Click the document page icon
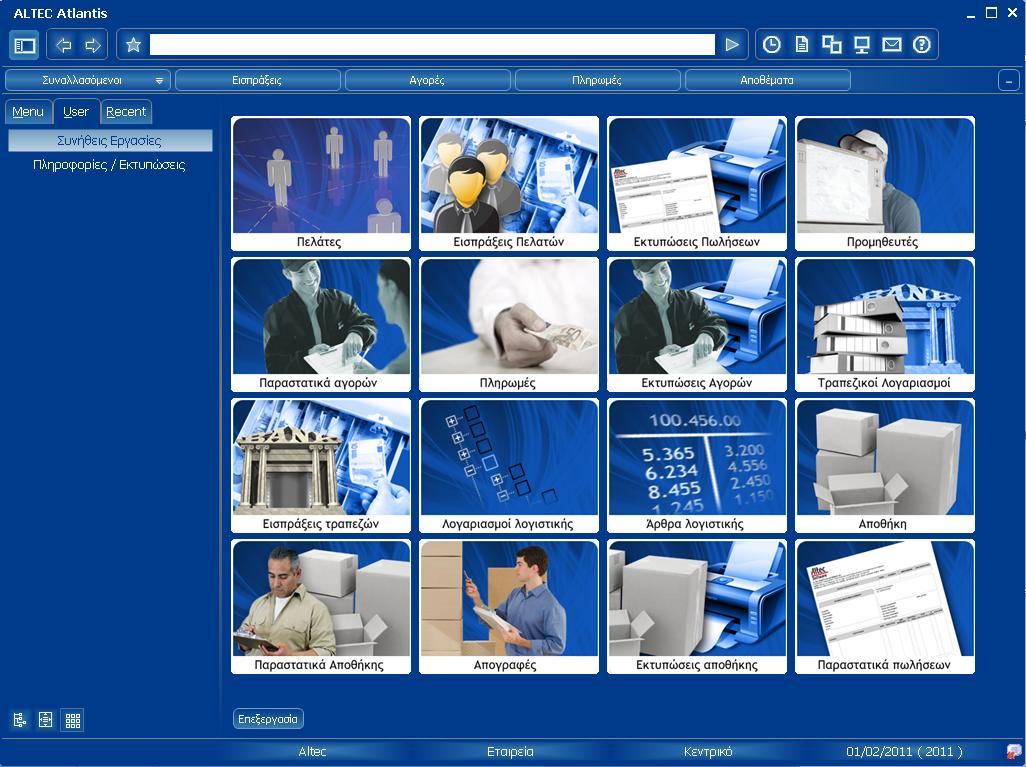This screenshot has width=1026, height=767. tap(802, 45)
